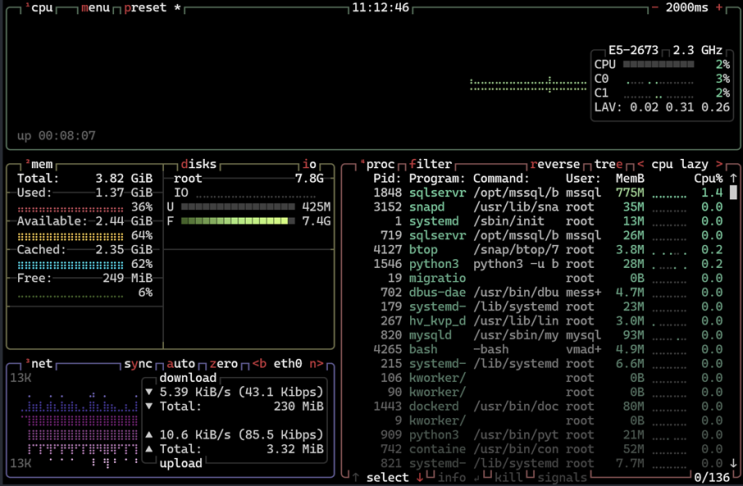
Task: Select the snapd process row
Action: (548, 207)
